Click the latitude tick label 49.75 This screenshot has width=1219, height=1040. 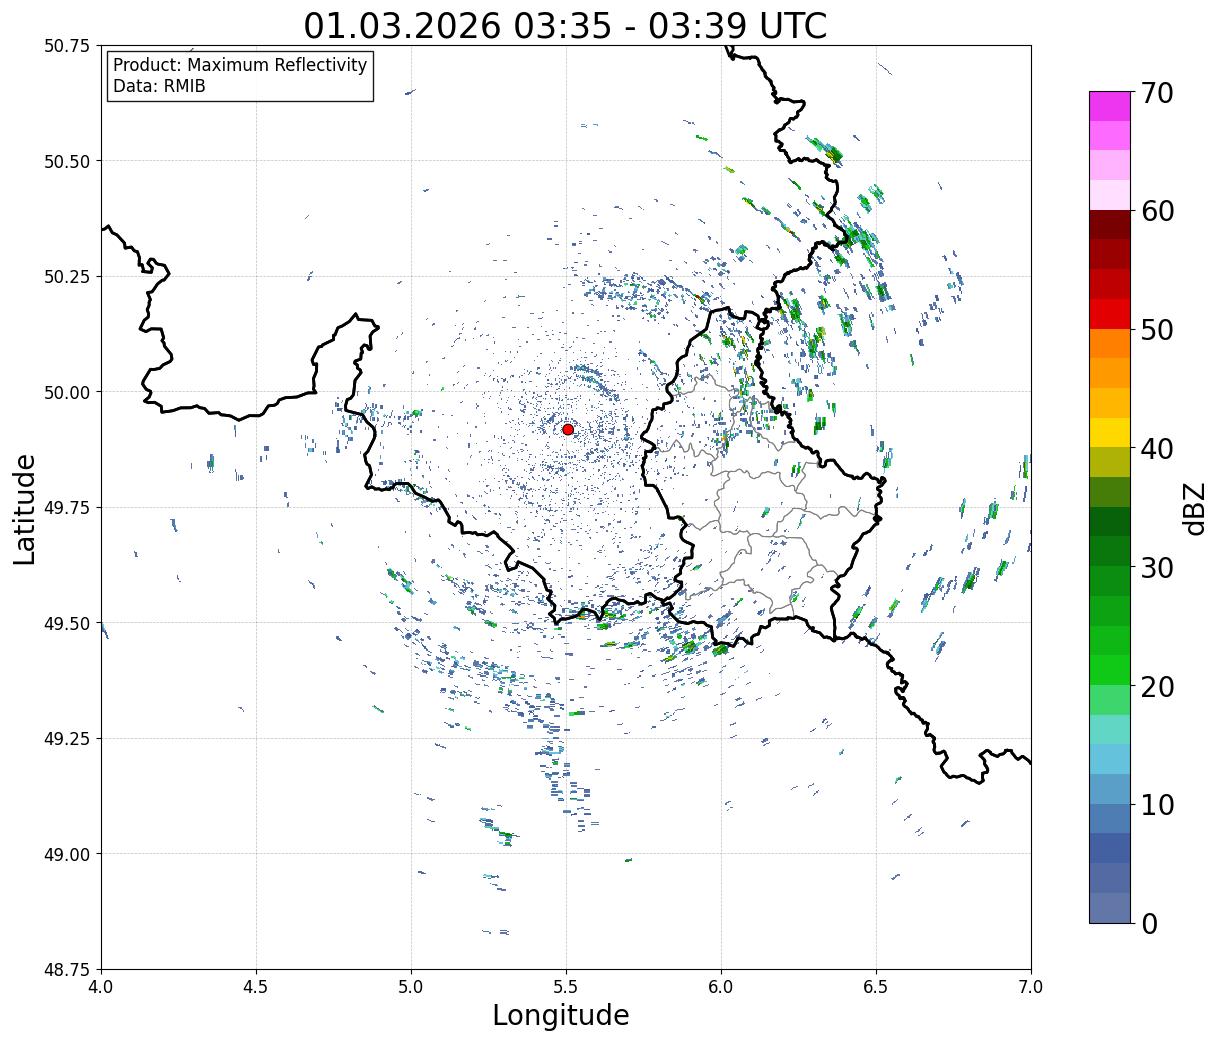tap(67, 508)
